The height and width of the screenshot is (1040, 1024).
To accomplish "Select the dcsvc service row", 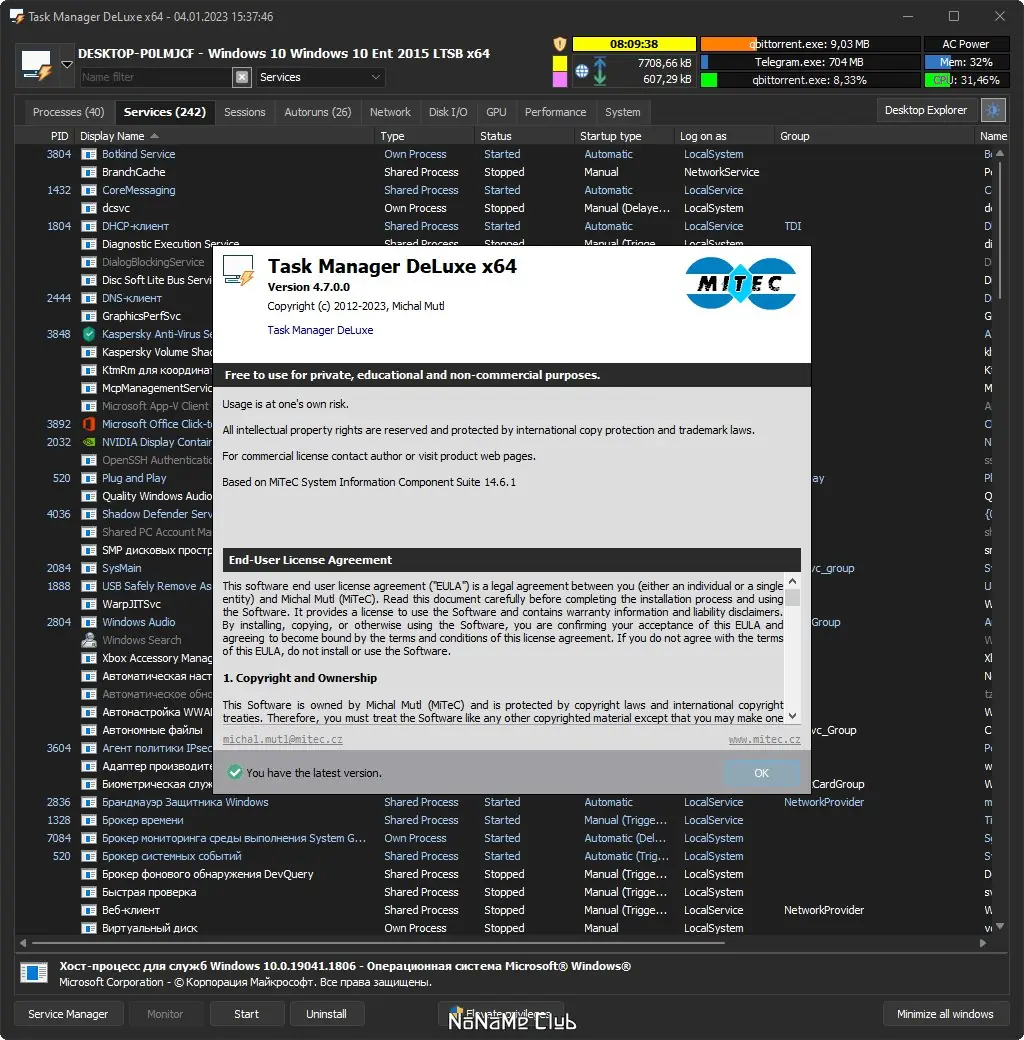I will (x=504, y=208).
